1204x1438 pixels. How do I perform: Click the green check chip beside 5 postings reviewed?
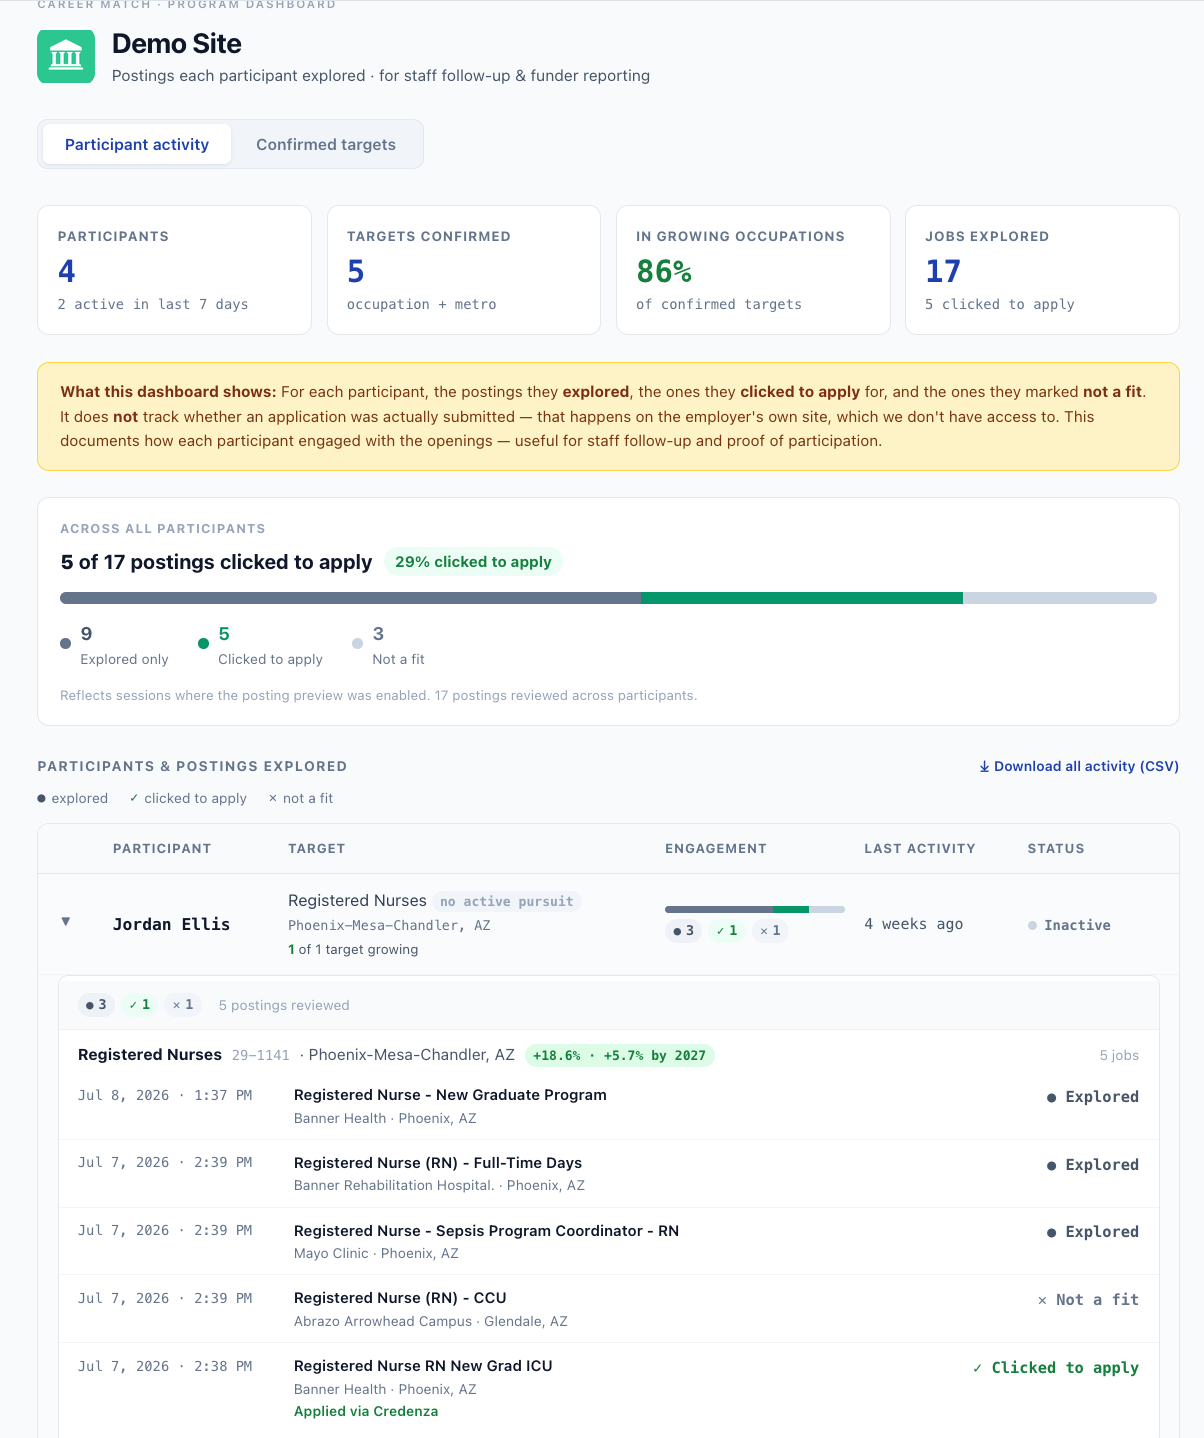click(x=140, y=1005)
